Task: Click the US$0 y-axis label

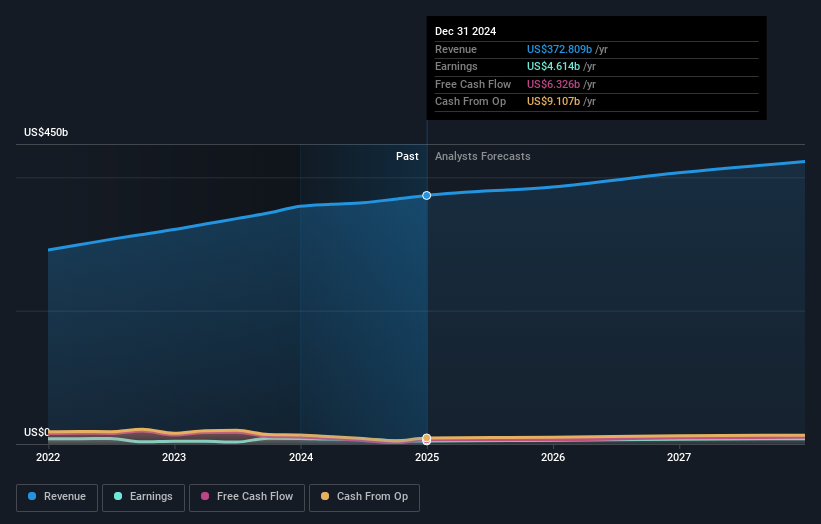Action: click(x=37, y=432)
